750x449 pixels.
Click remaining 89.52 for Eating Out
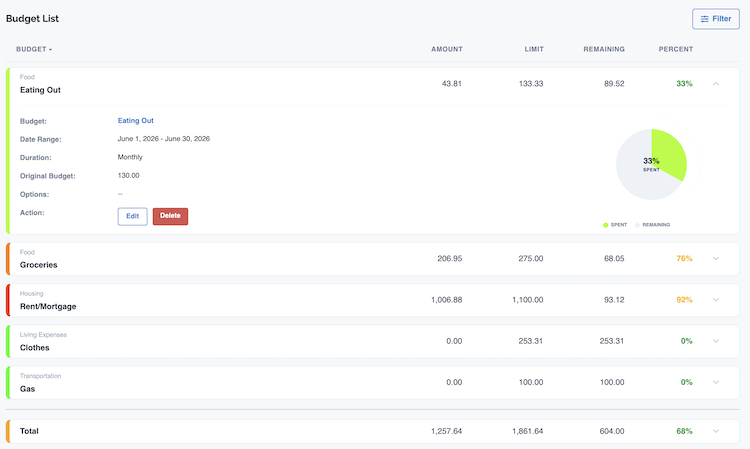[x=614, y=84]
